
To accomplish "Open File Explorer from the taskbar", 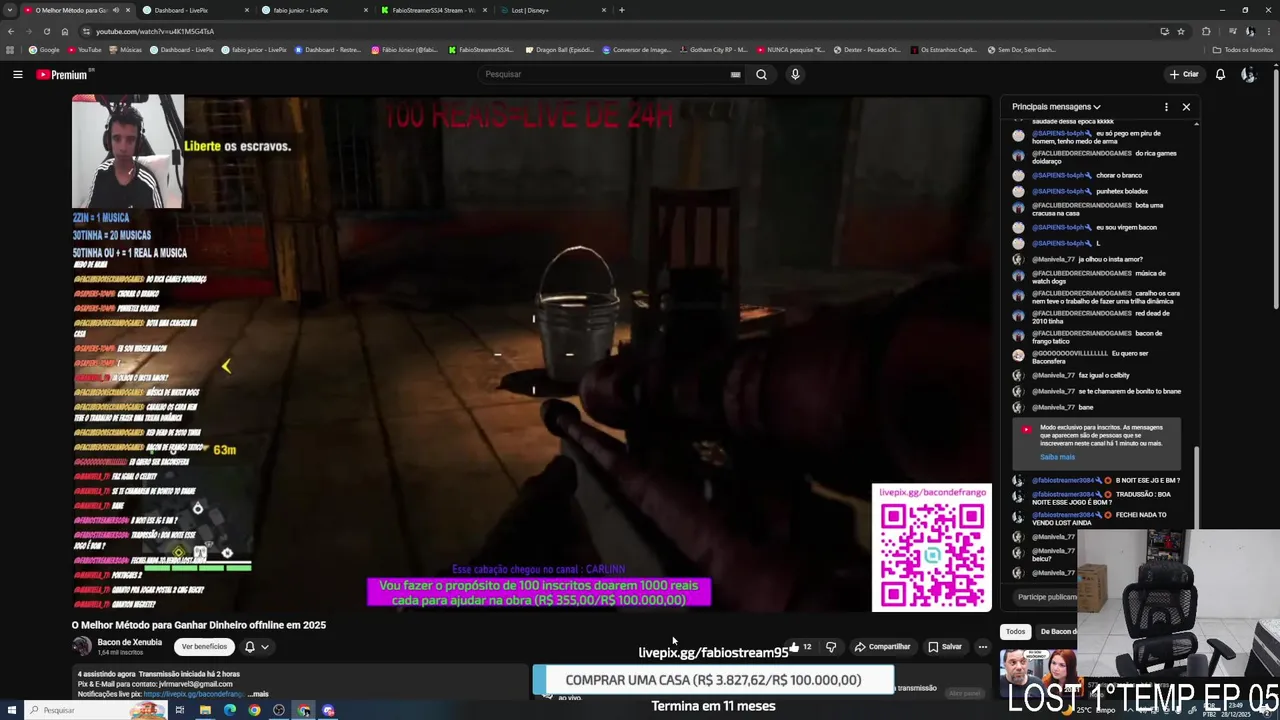I will (x=205, y=710).
